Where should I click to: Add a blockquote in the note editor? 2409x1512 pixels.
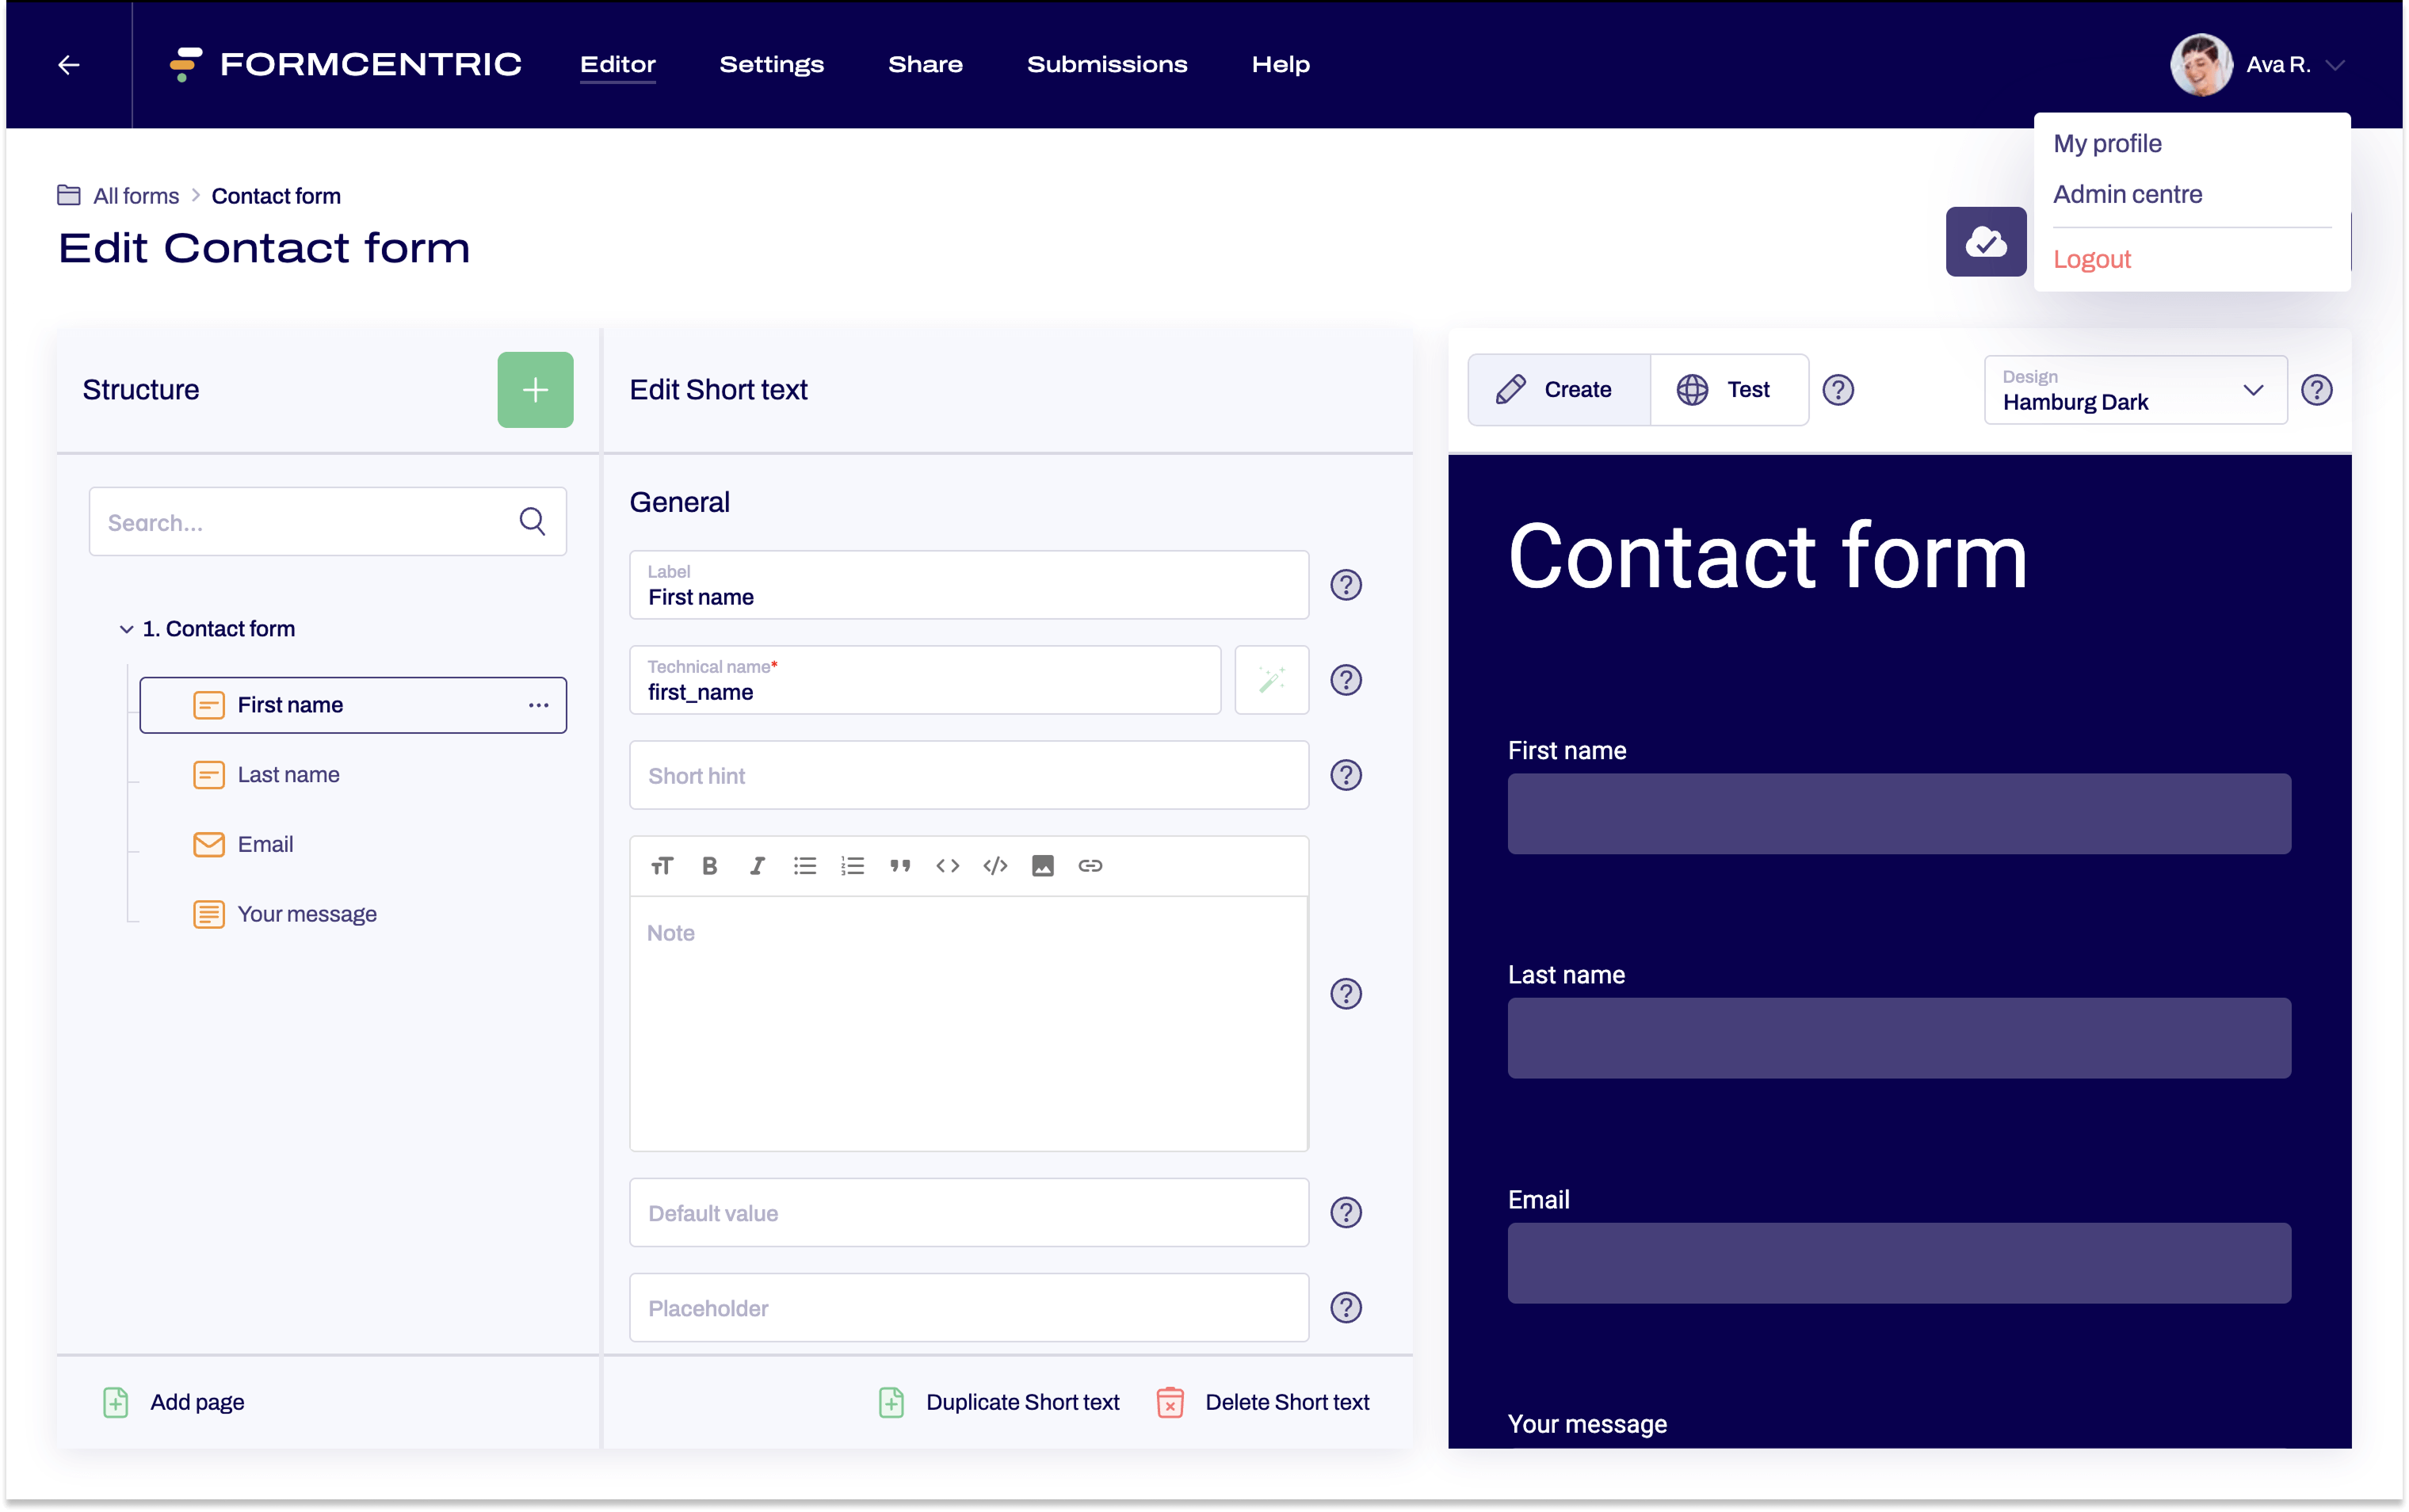pos(899,865)
